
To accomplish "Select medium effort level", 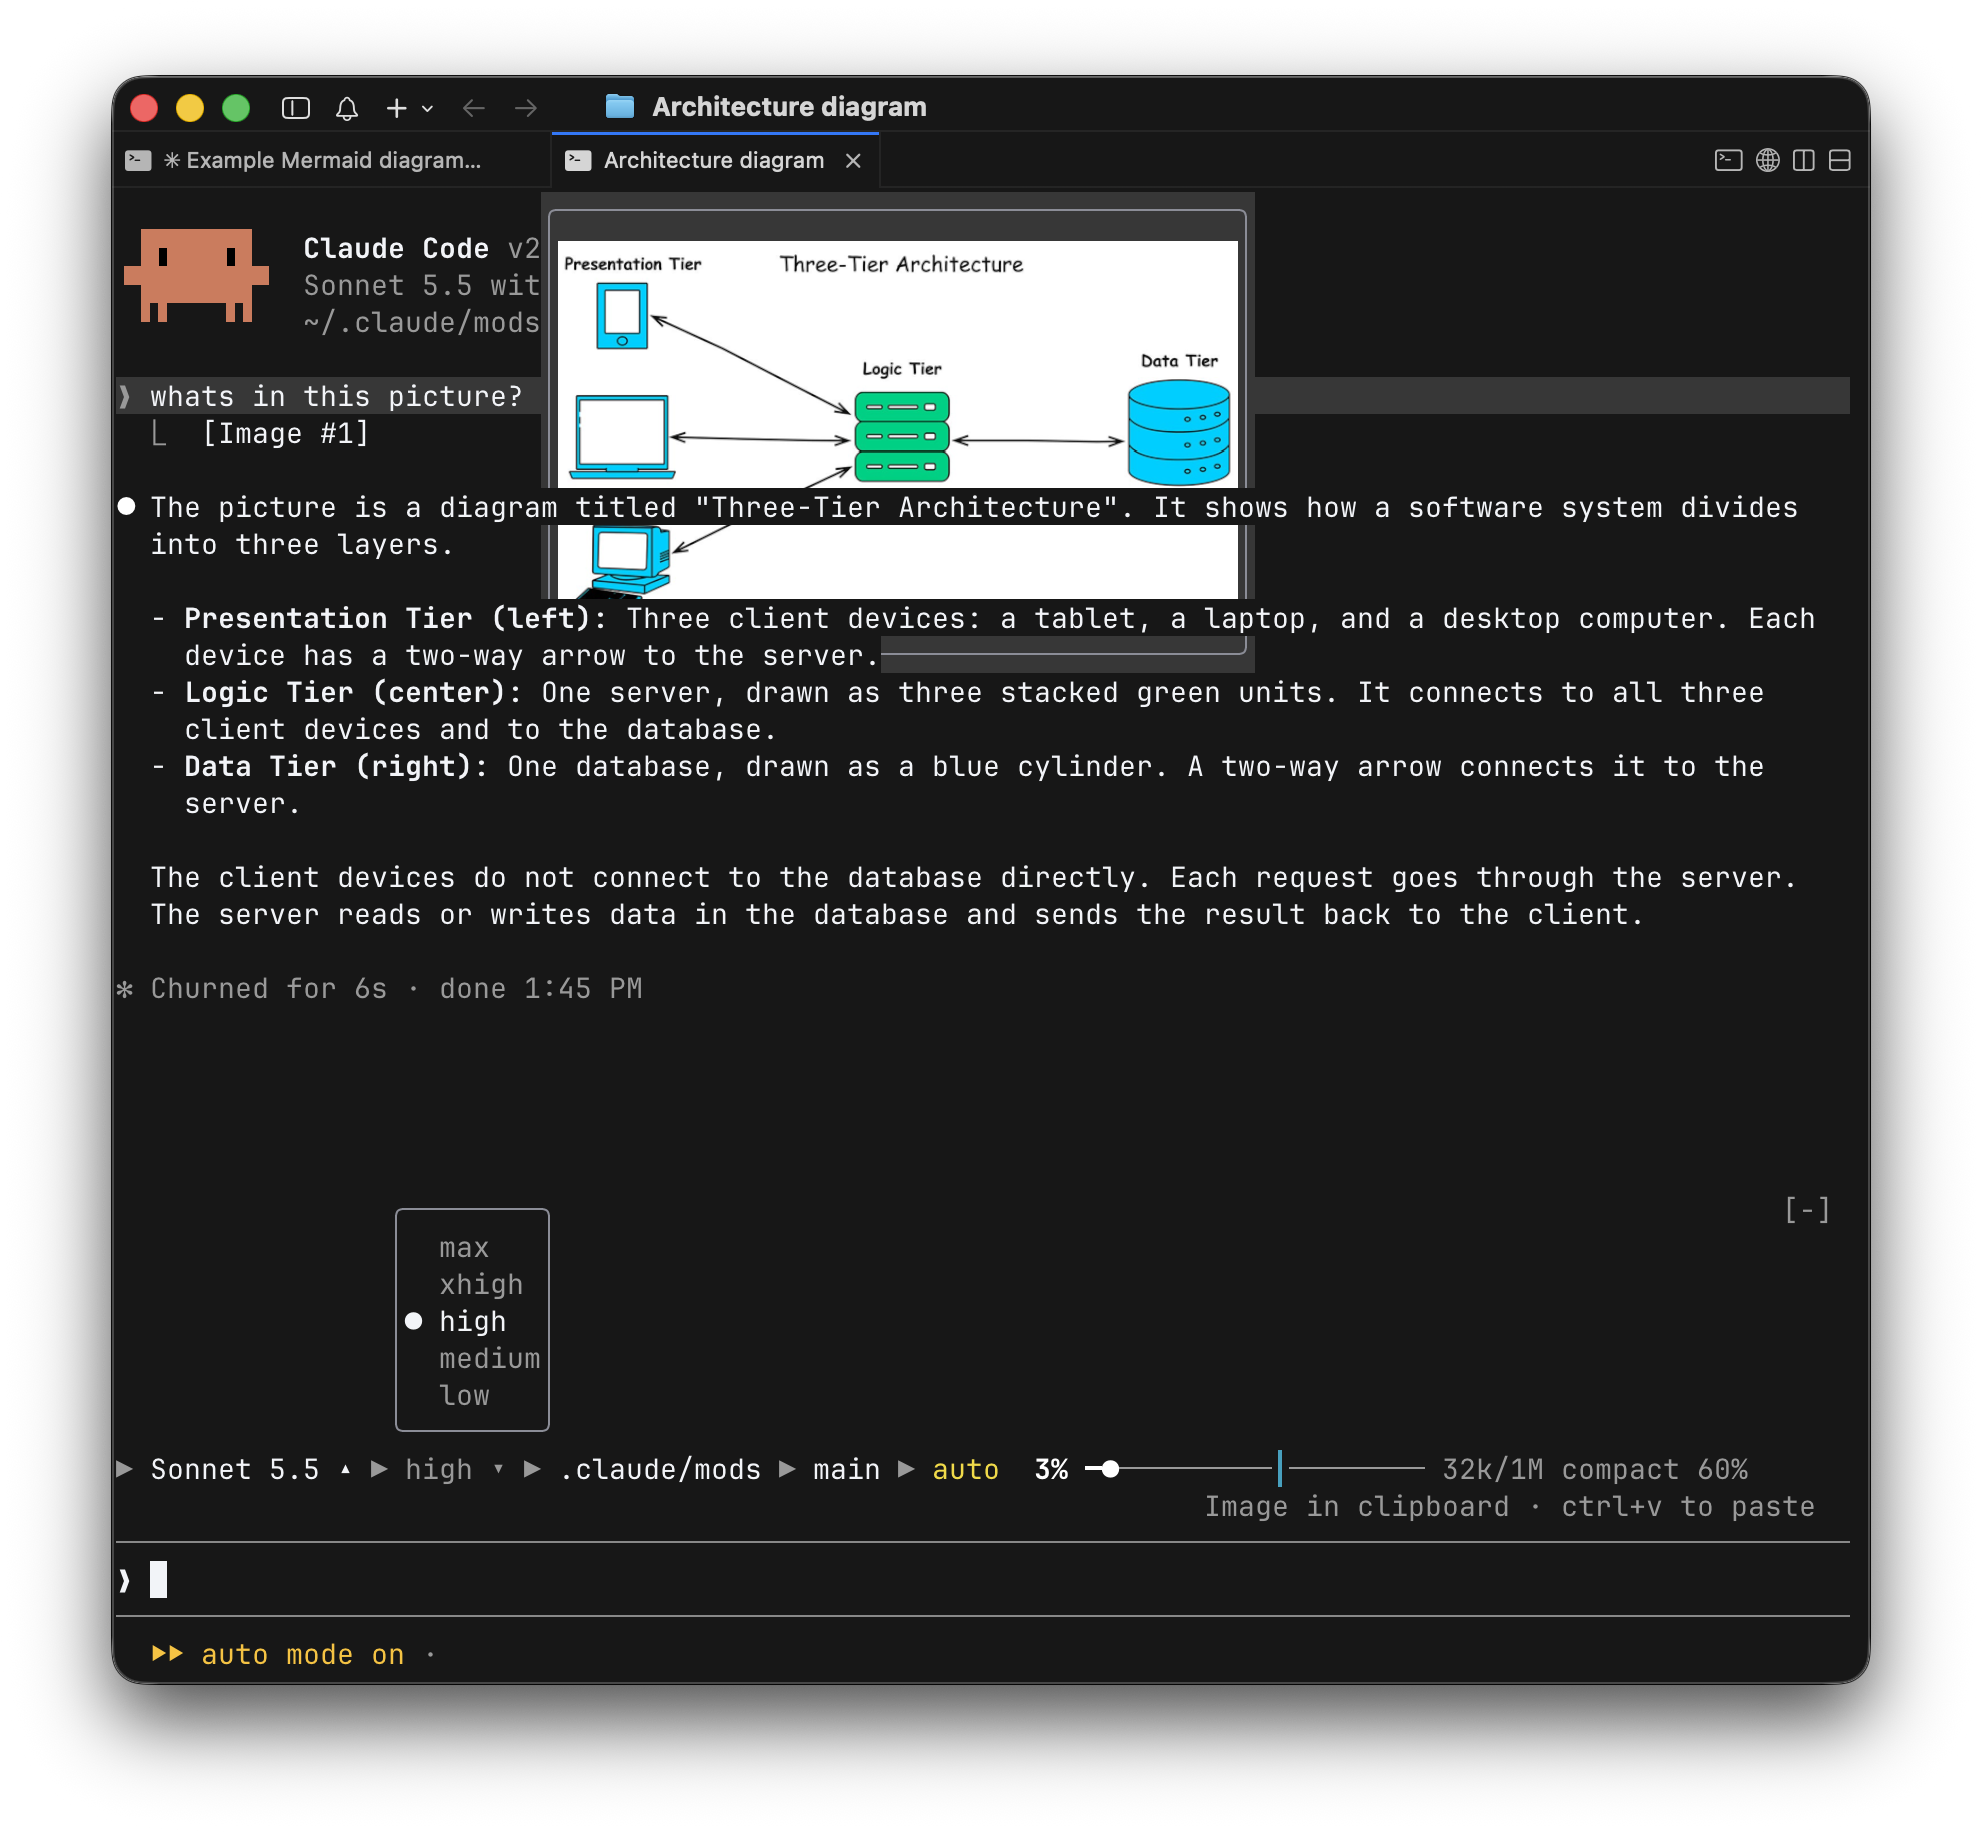I will click(489, 1359).
